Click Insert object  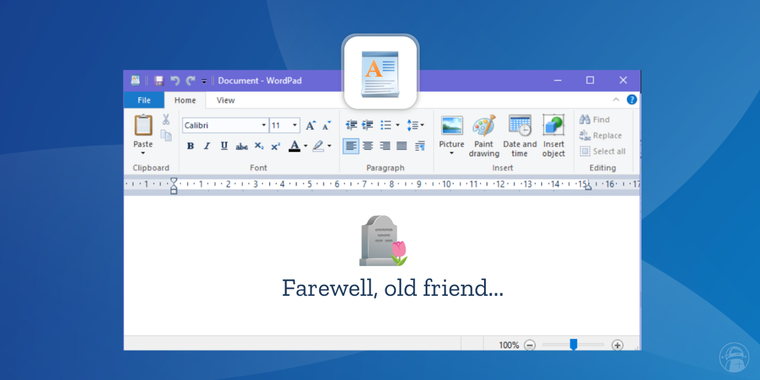coord(554,136)
